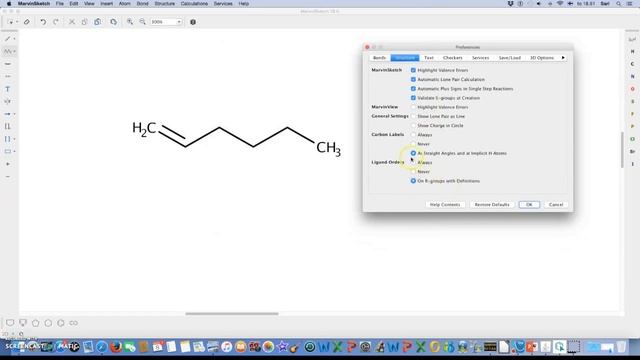
Task: Click the Restore Defaults button
Action: (x=492, y=204)
